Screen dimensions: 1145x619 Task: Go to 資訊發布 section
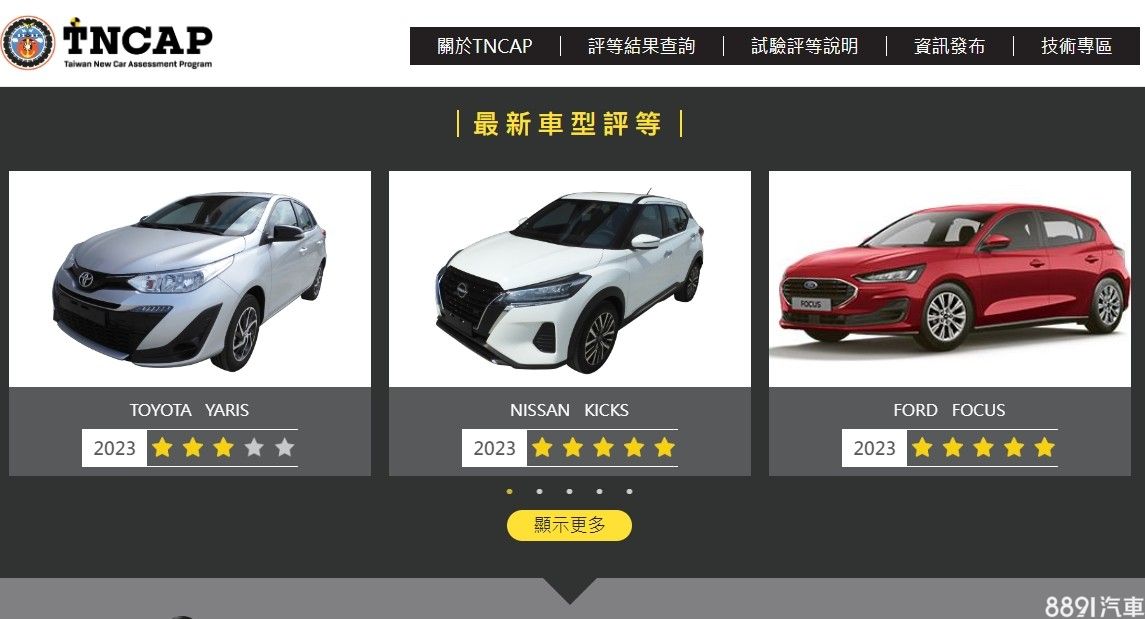coord(949,46)
